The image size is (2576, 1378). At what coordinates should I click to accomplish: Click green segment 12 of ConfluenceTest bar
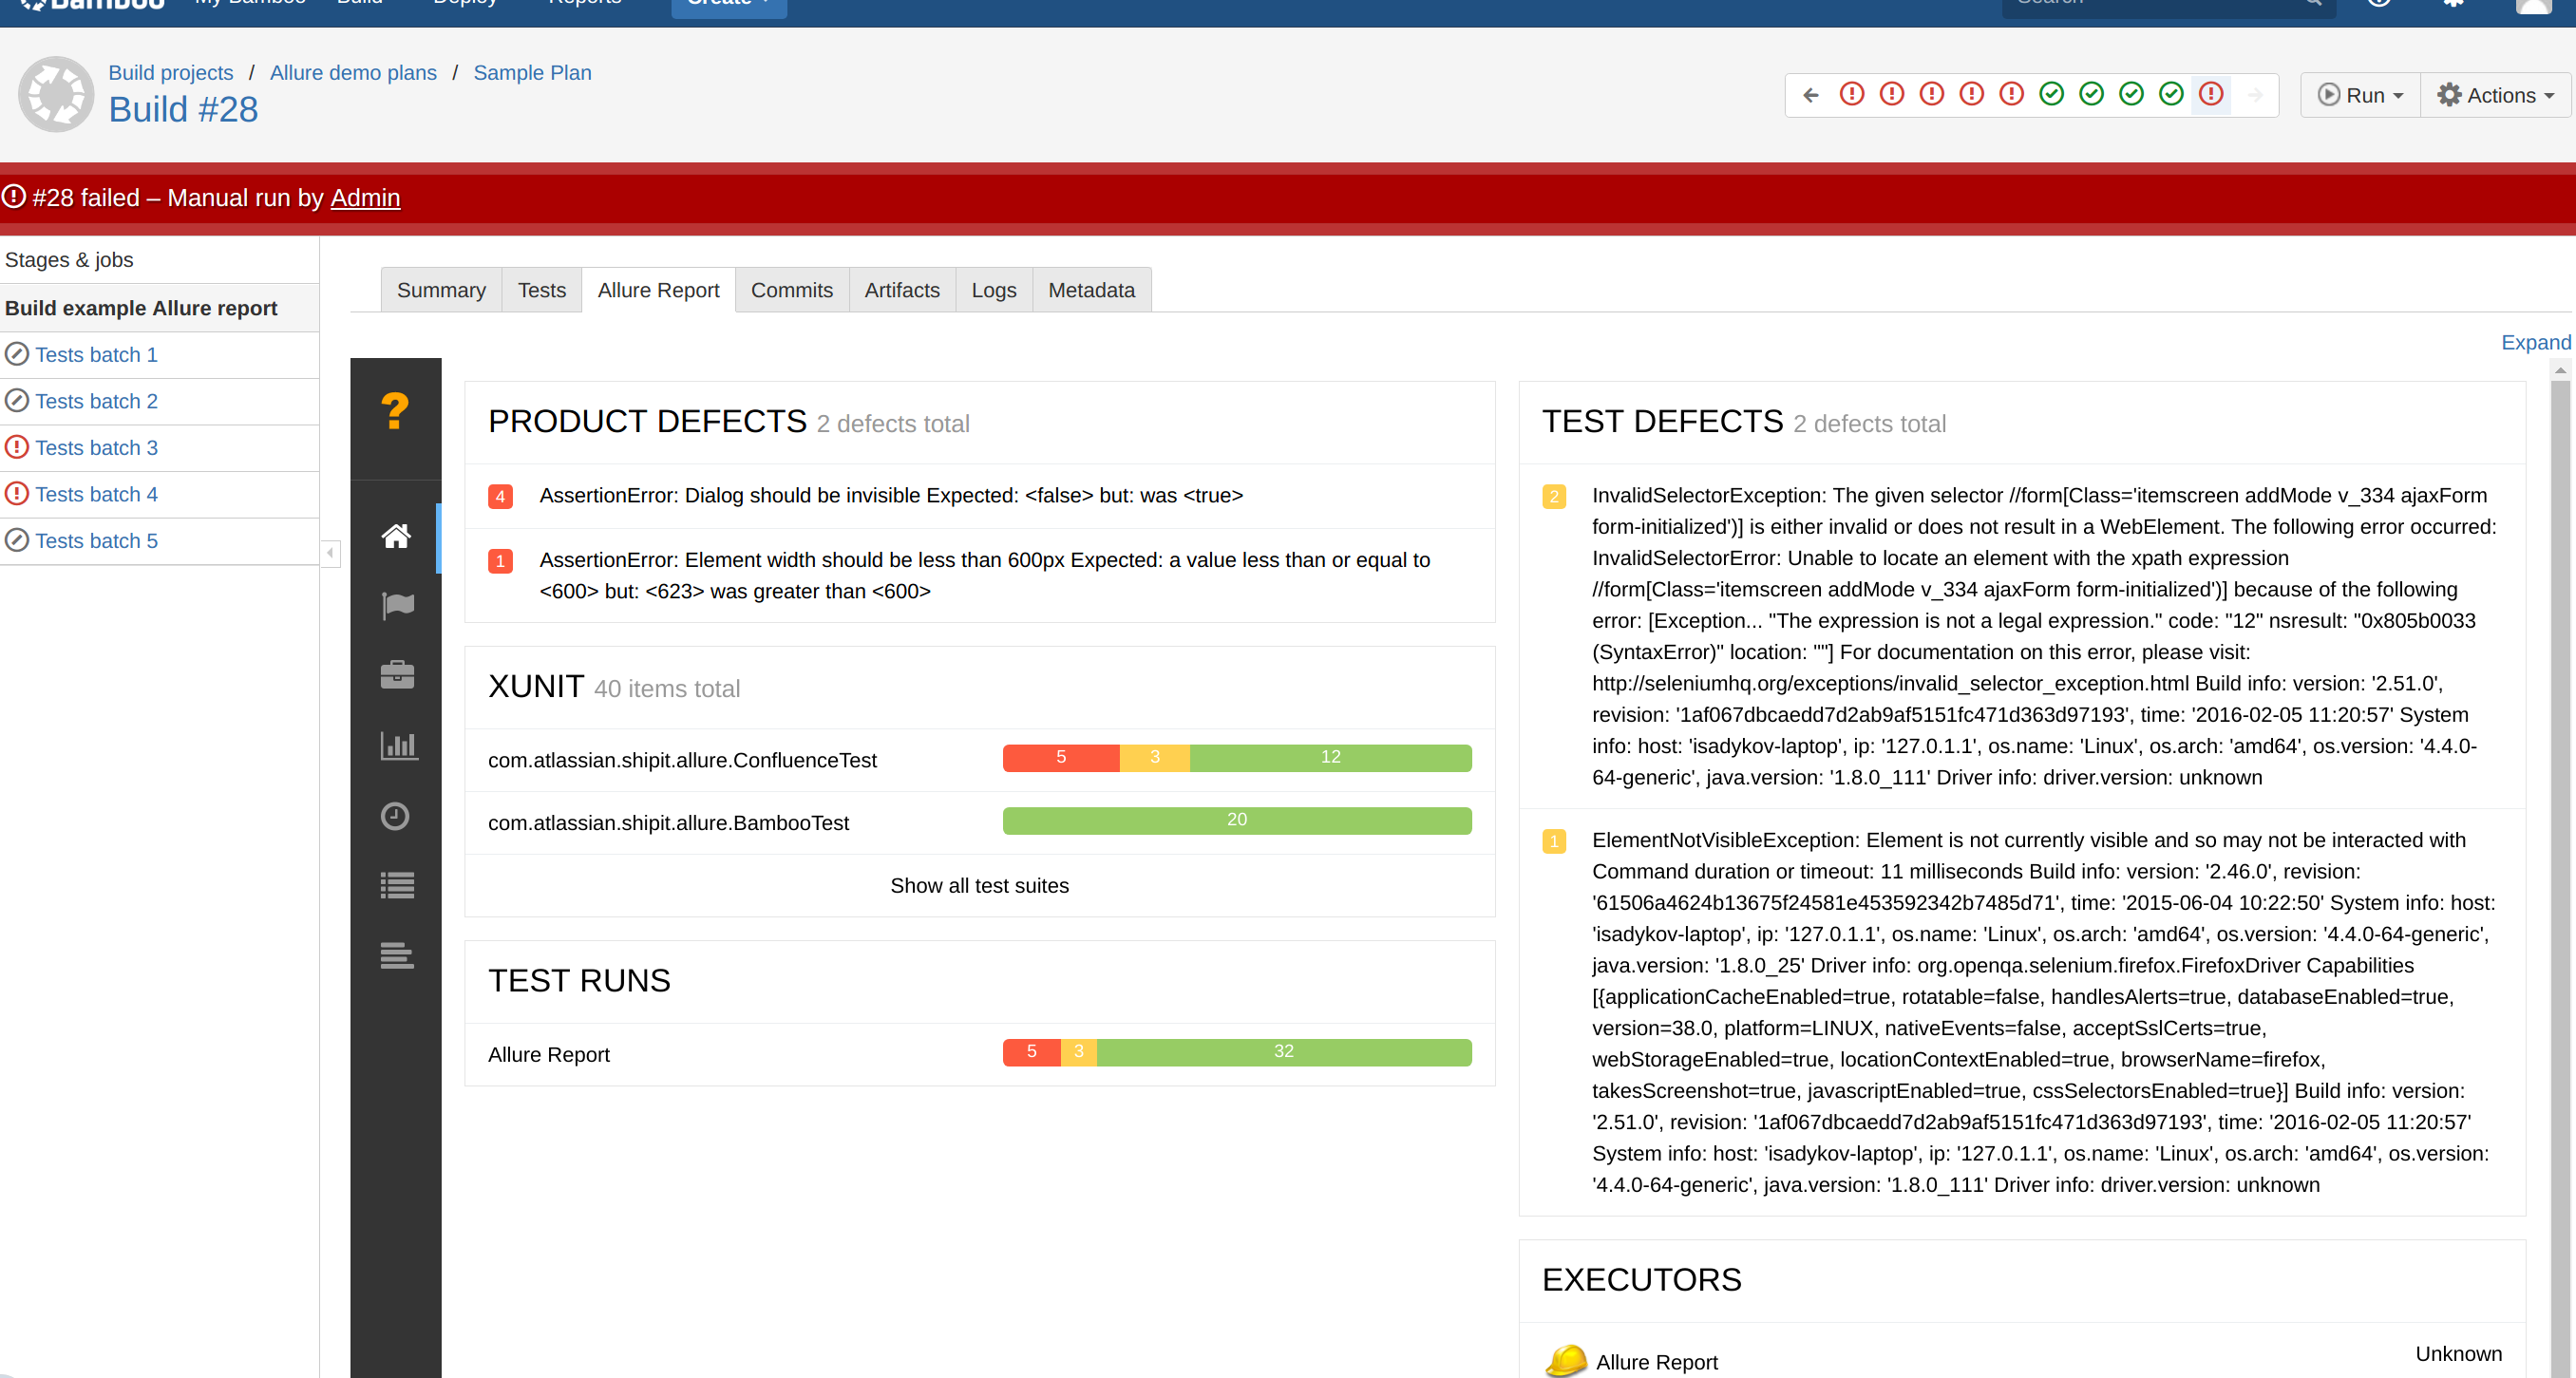click(x=1330, y=757)
